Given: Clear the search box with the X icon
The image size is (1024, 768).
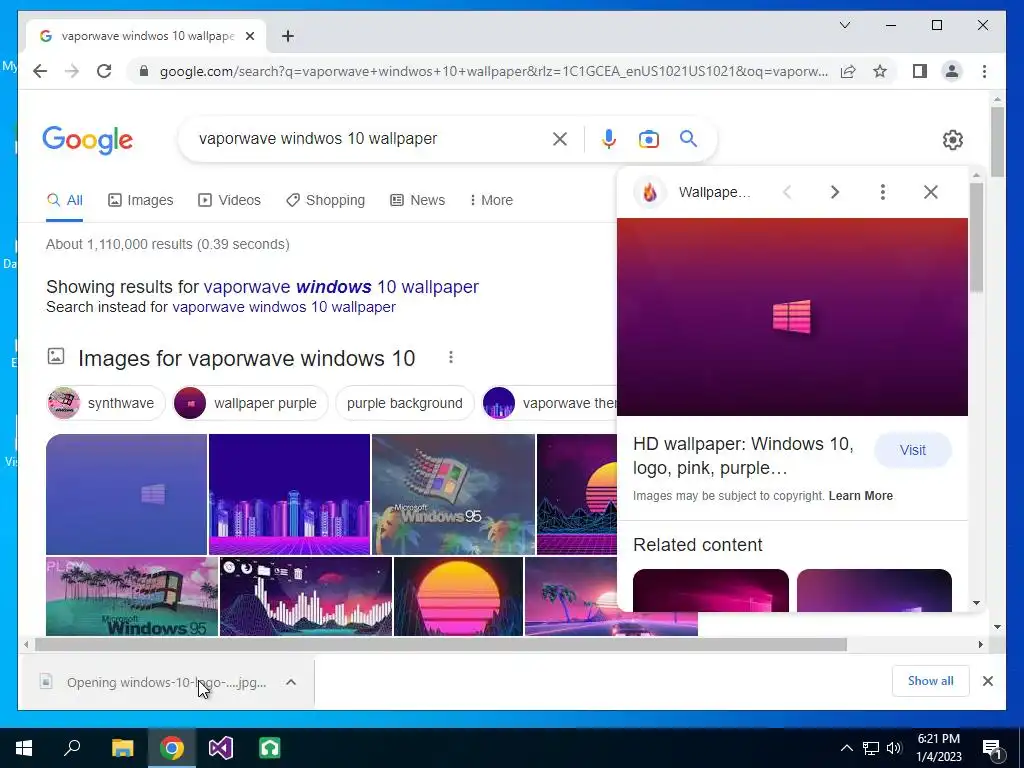Looking at the screenshot, I should [560, 138].
